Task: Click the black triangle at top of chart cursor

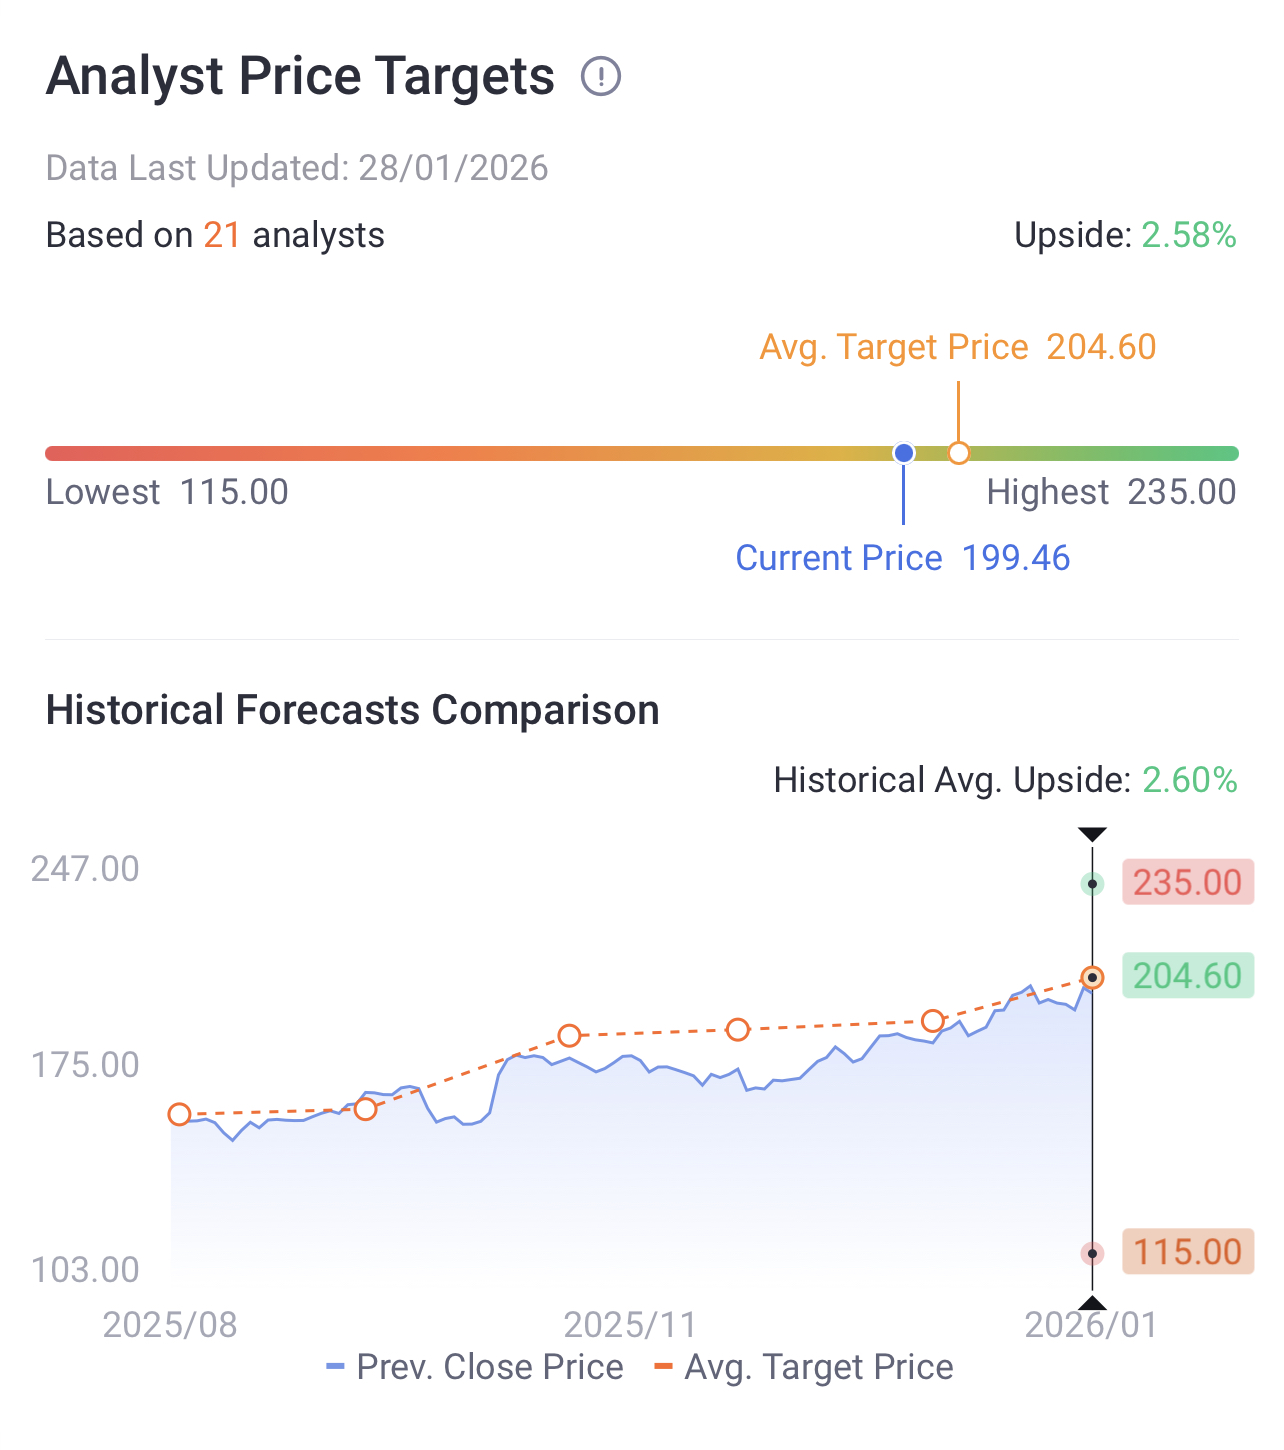Action: (x=1092, y=834)
